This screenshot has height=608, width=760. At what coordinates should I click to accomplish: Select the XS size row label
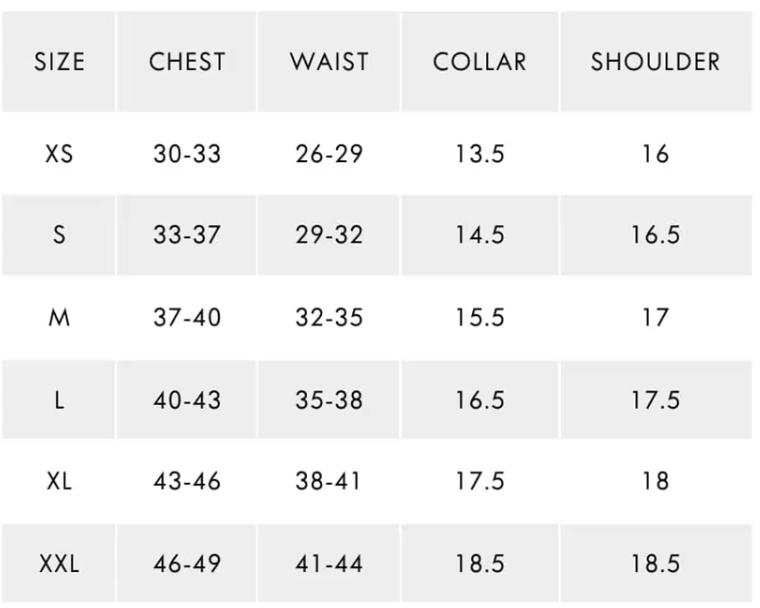tap(59, 154)
